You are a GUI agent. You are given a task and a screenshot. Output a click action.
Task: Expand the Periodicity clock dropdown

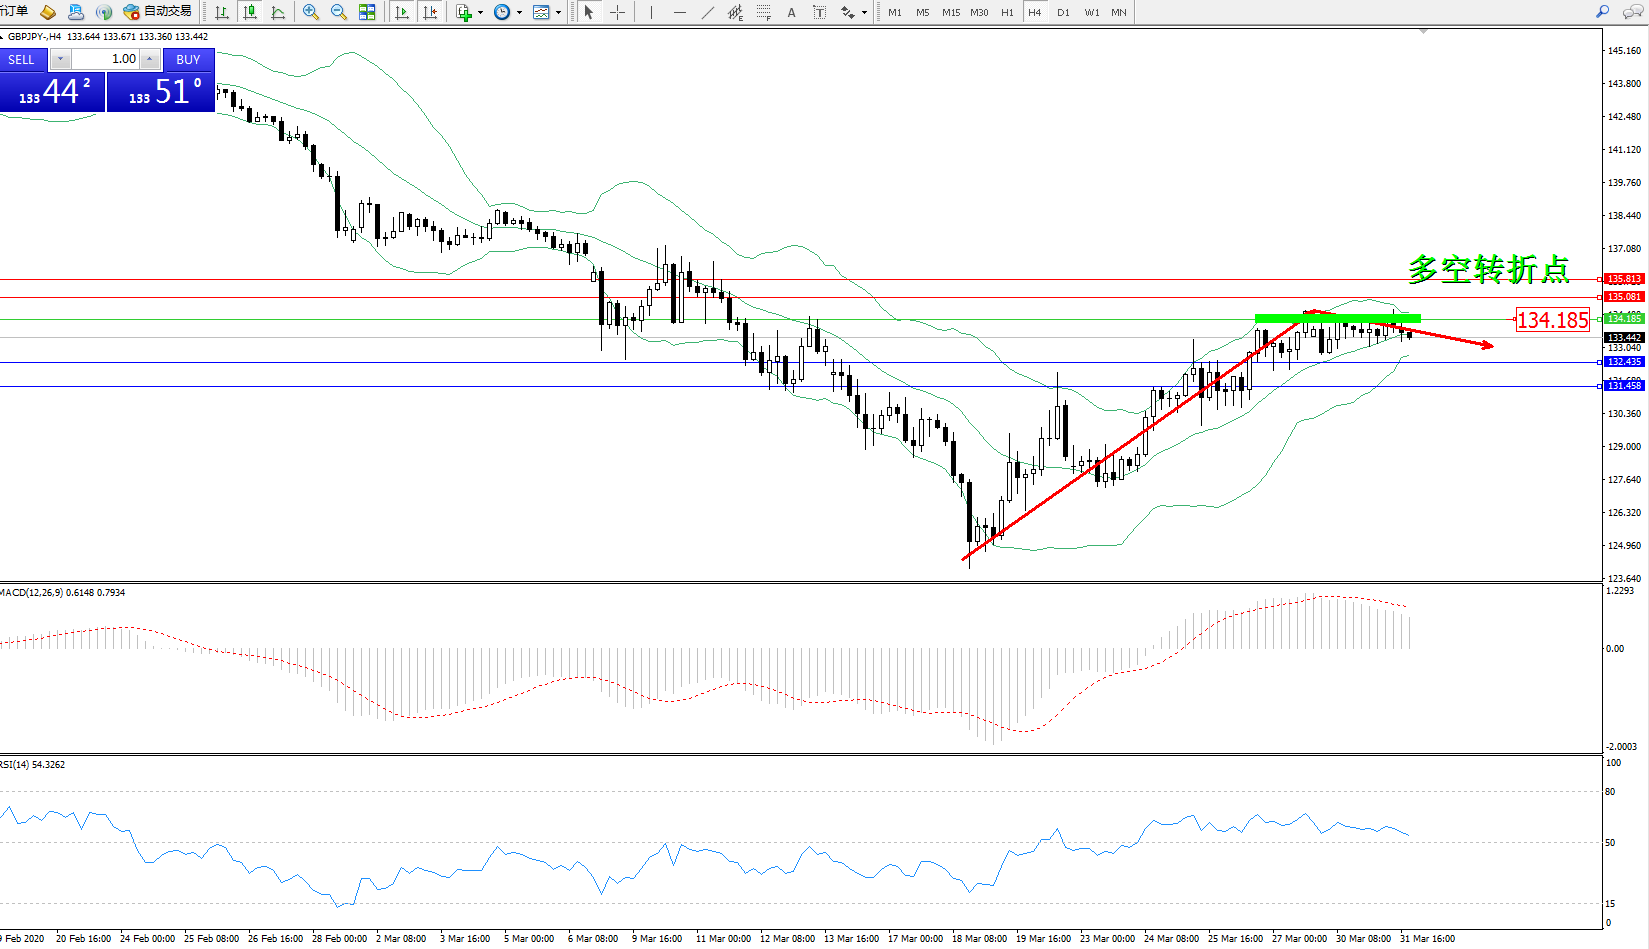(519, 13)
